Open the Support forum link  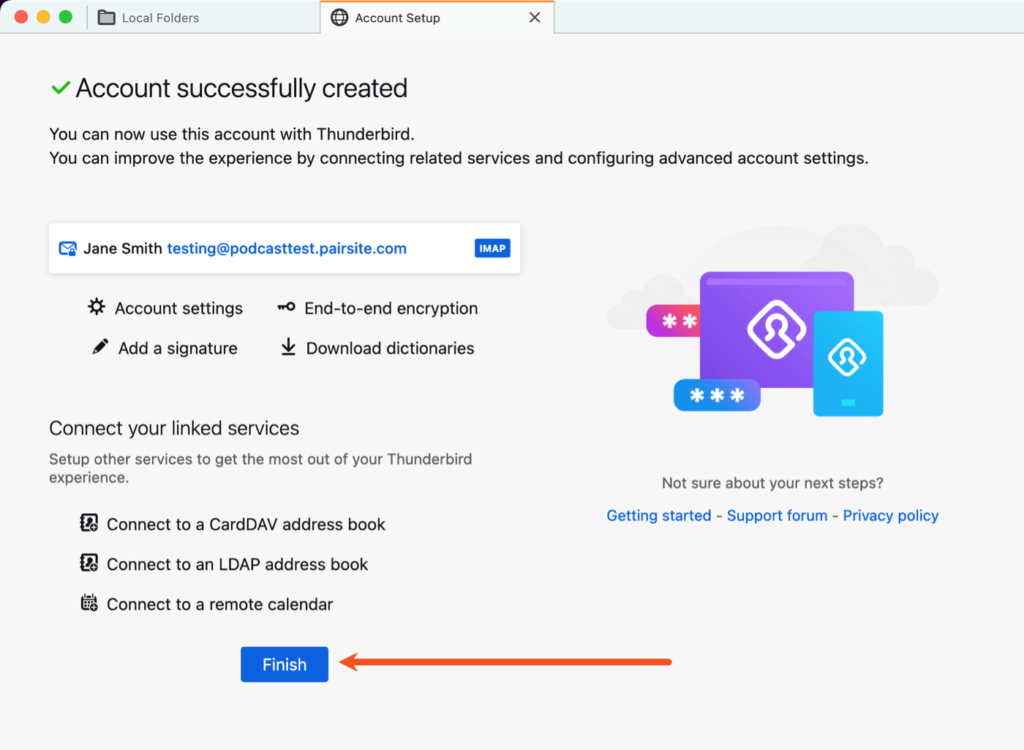tap(776, 515)
